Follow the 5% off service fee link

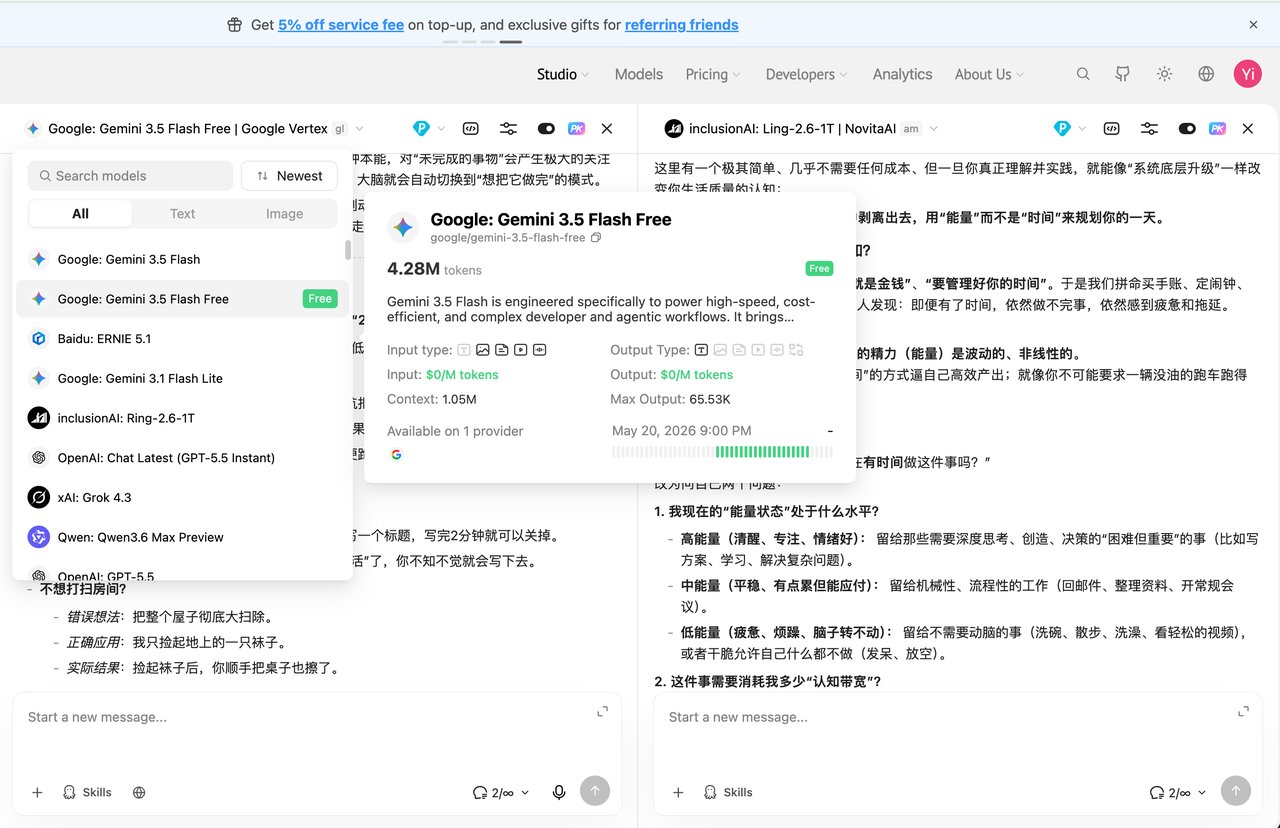(x=341, y=25)
